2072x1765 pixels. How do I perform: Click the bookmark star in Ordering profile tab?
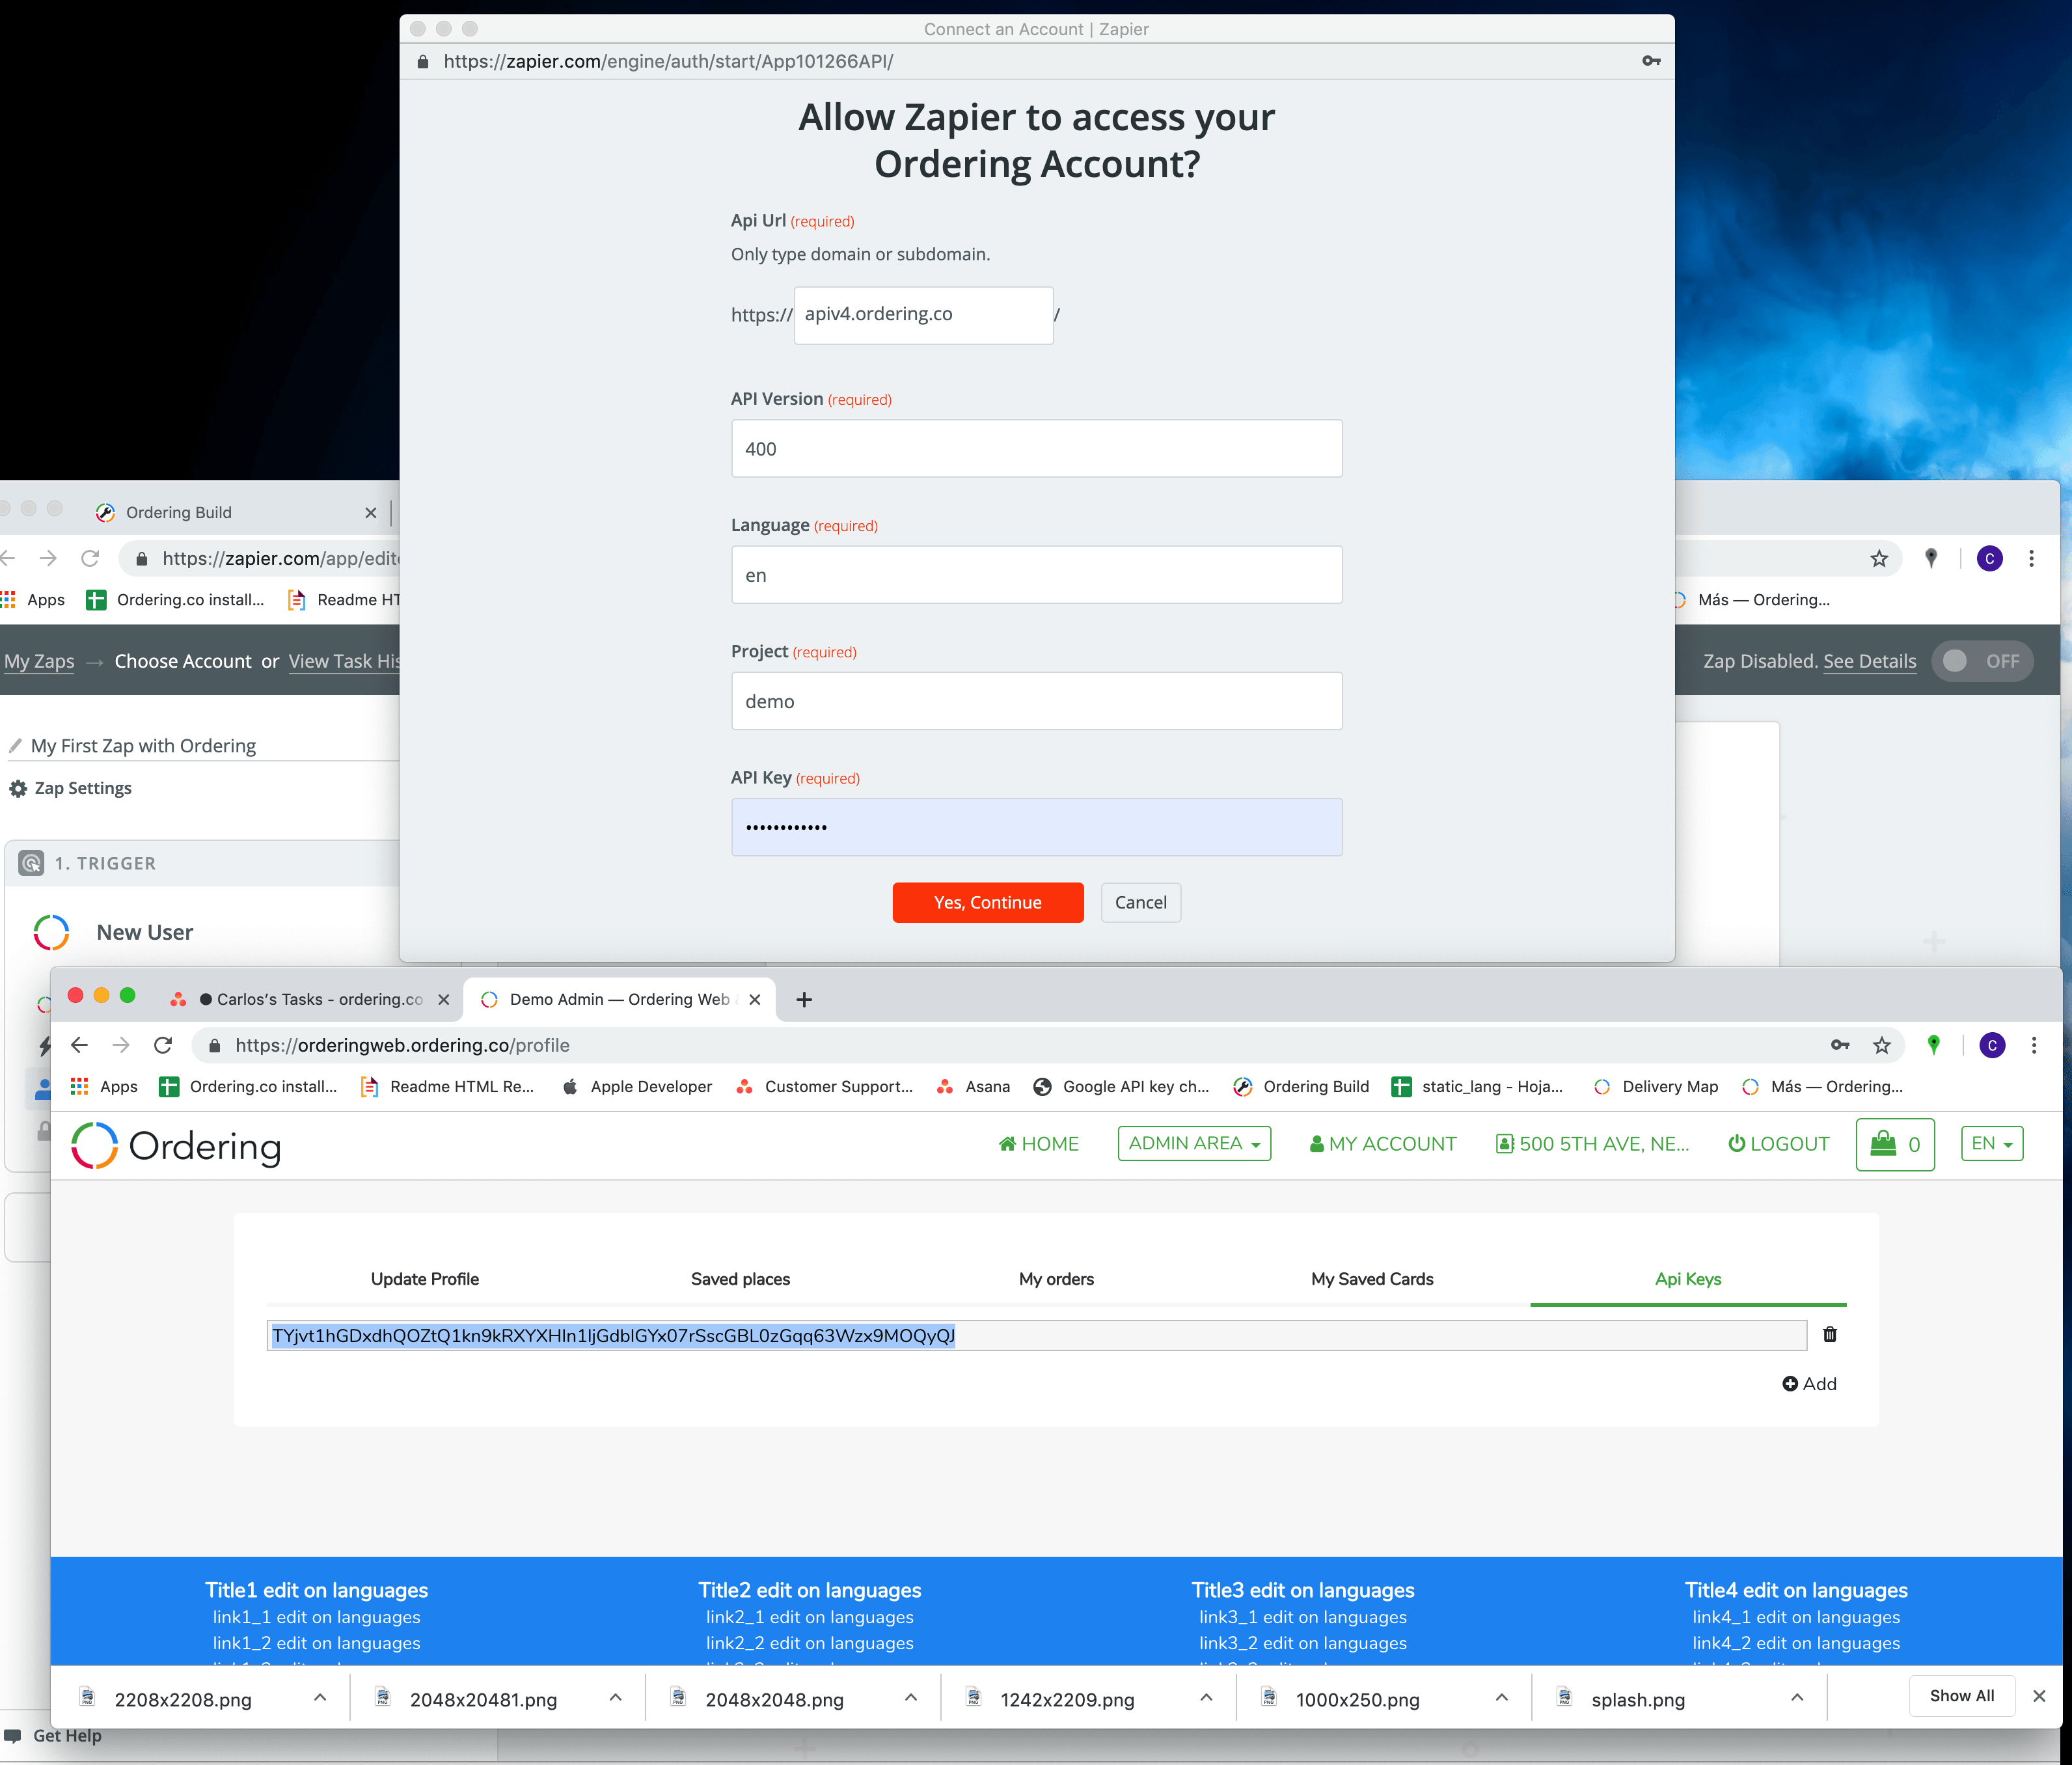(1881, 1045)
